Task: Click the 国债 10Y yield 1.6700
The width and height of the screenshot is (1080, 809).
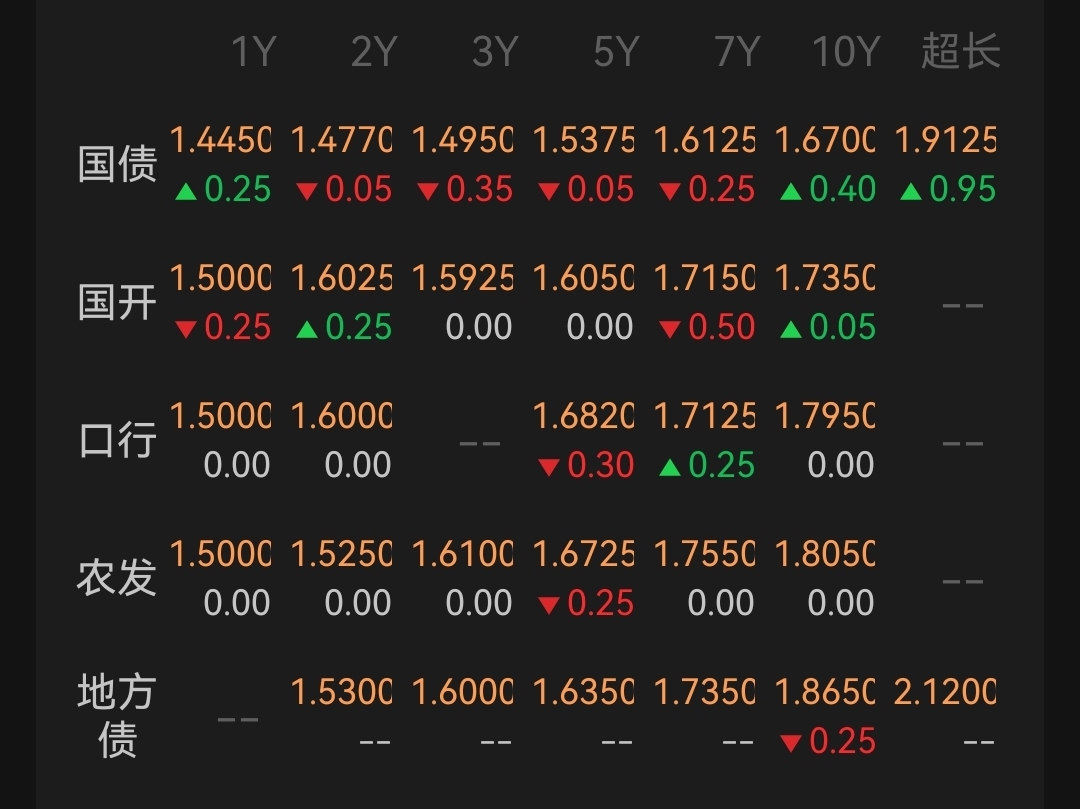Action: pos(825,140)
